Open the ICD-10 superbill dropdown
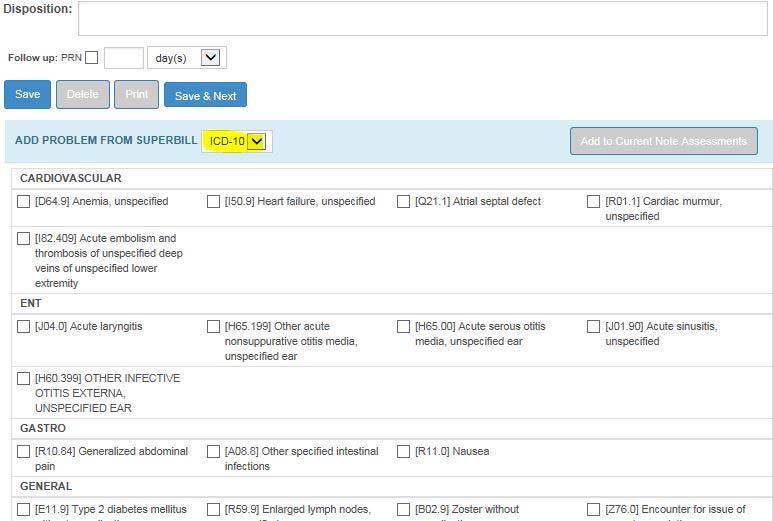Screen dimensions: 773x521 point(237,142)
